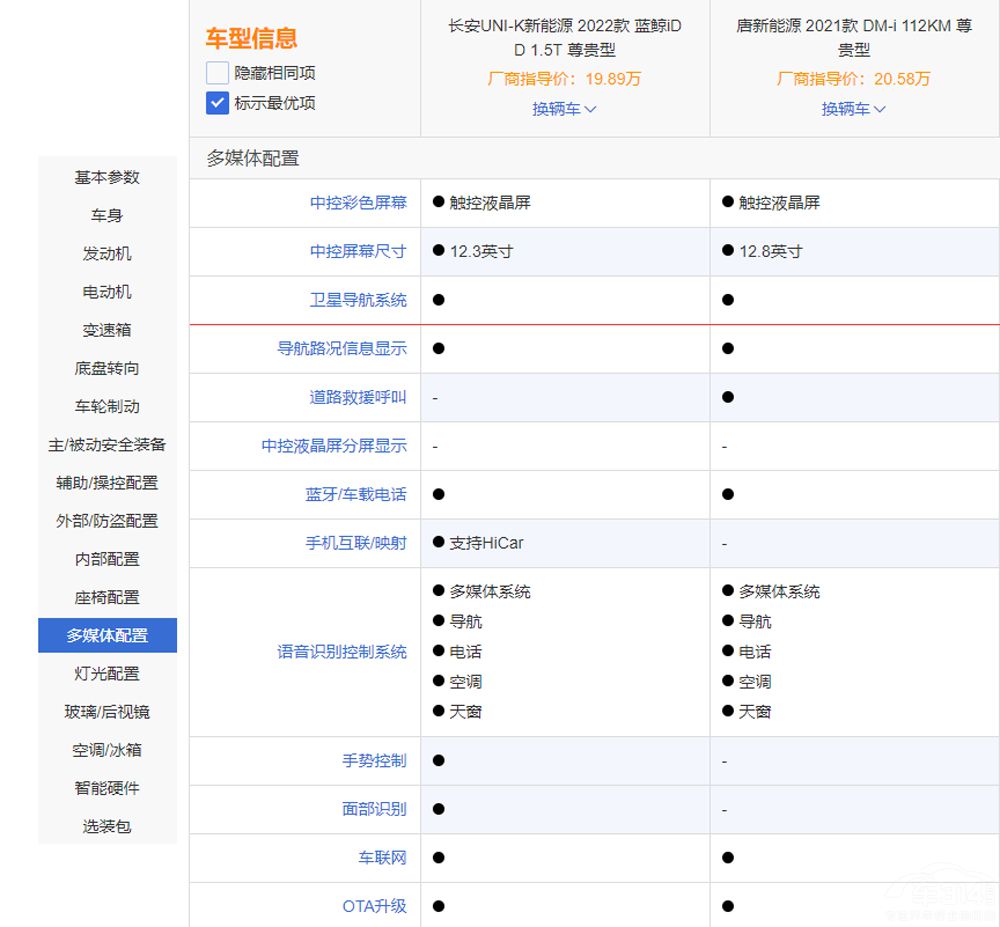Switch to the 基本参数 section
This screenshot has height=927, width=1000.
tap(107, 177)
